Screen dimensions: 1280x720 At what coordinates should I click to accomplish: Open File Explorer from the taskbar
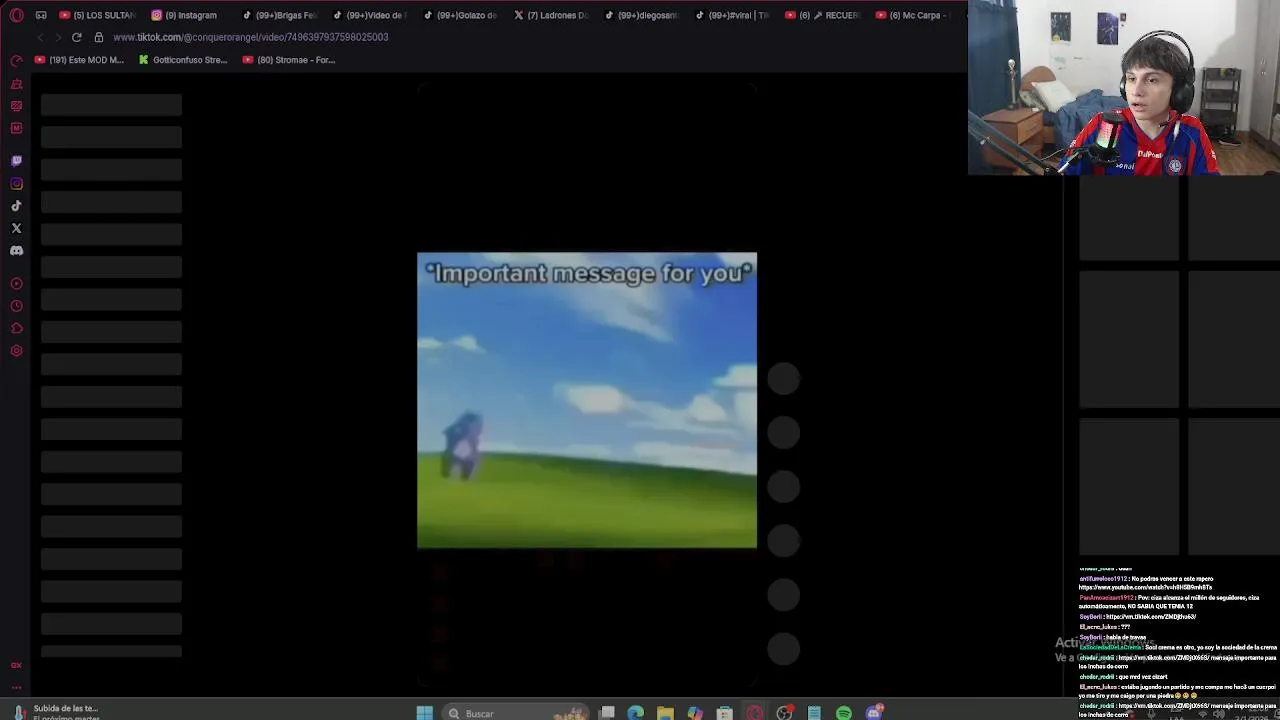(x=665, y=713)
